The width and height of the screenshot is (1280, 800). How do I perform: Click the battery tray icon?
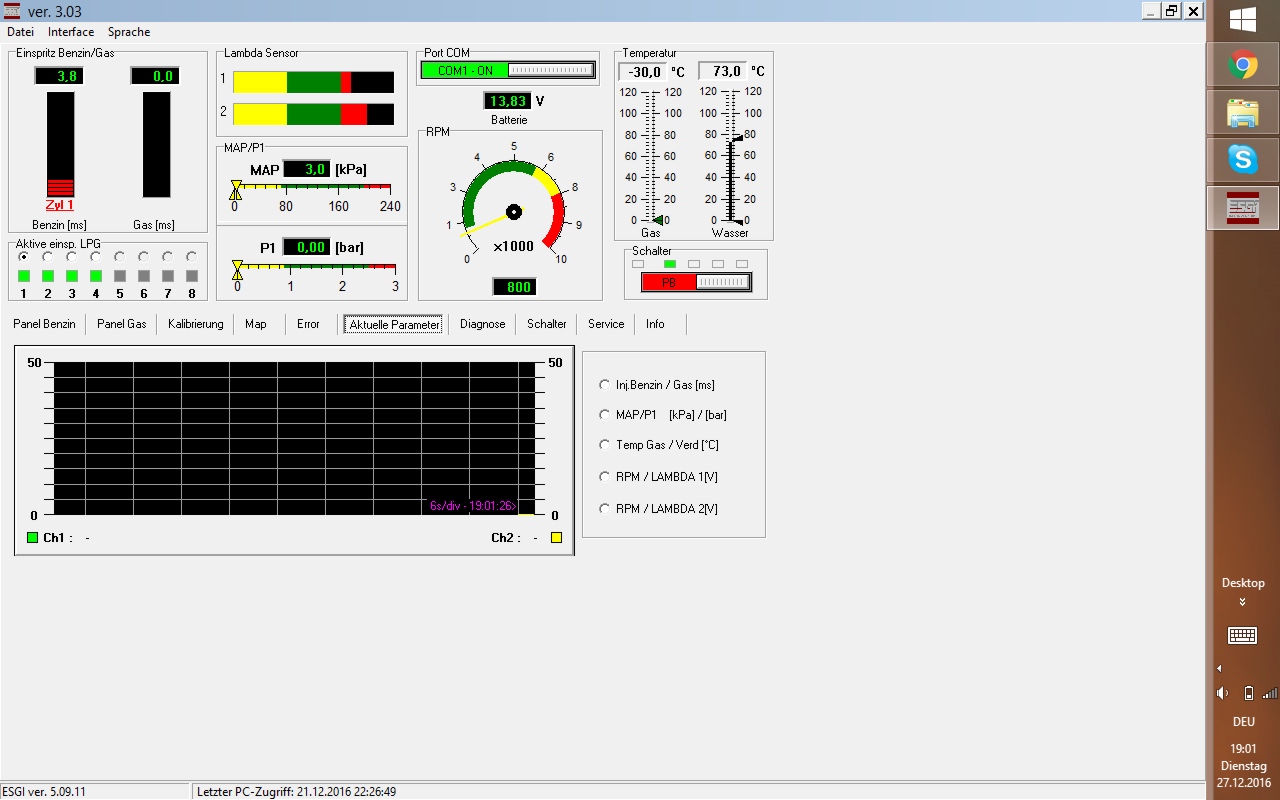coord(1248,693)
